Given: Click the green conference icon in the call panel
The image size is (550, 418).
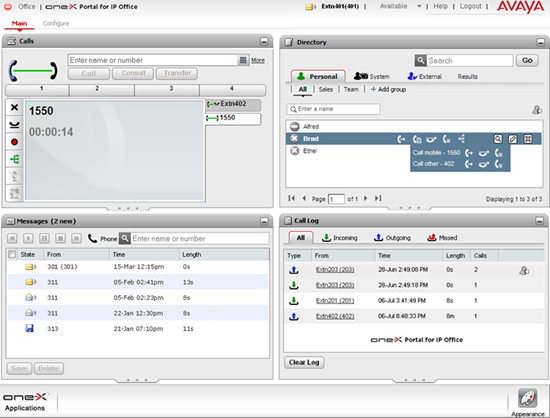Looking at the screenshot, I should click(x=14, y=159).
